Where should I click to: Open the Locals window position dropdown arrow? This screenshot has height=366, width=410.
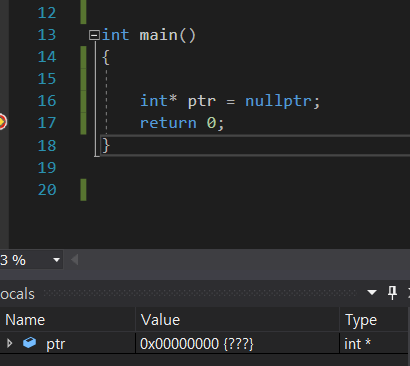[372, 293]
